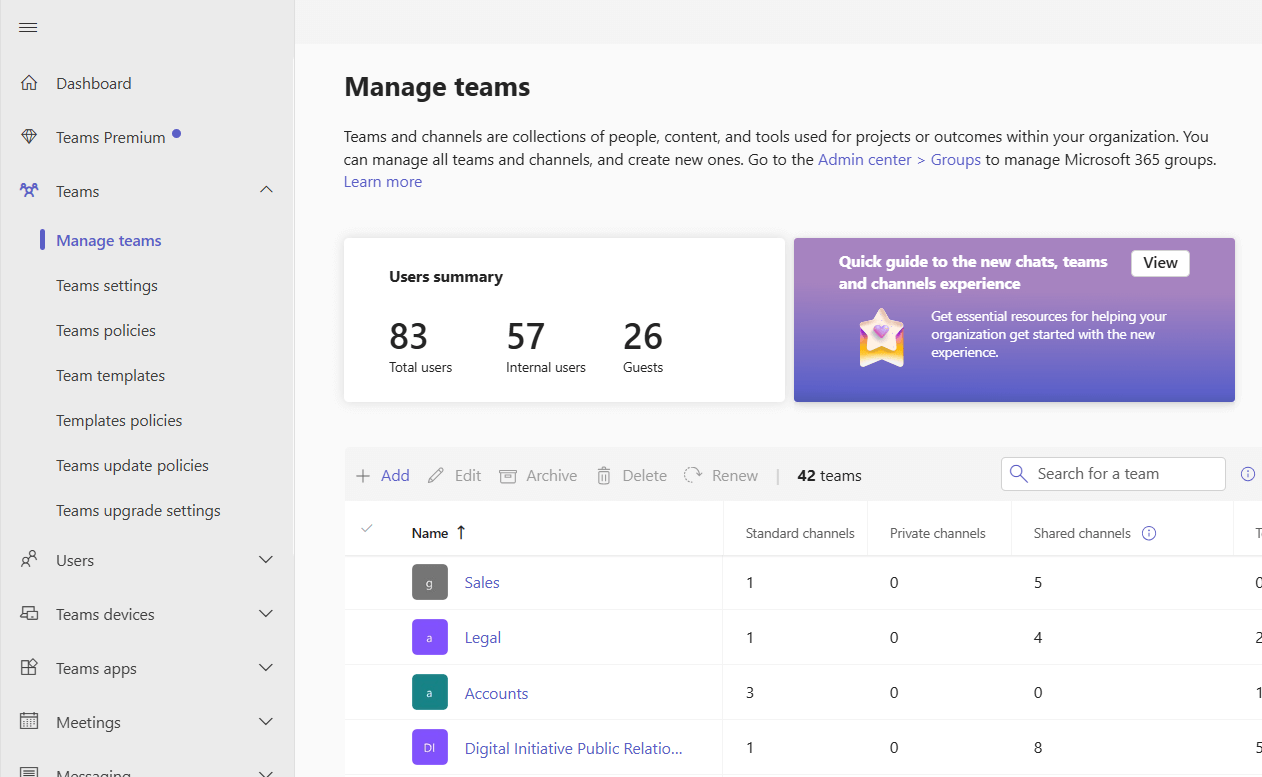The height and width of the screenshot is (777, 1262).
Task: Expand the Meetings section
Action: [x=265, y=722]
